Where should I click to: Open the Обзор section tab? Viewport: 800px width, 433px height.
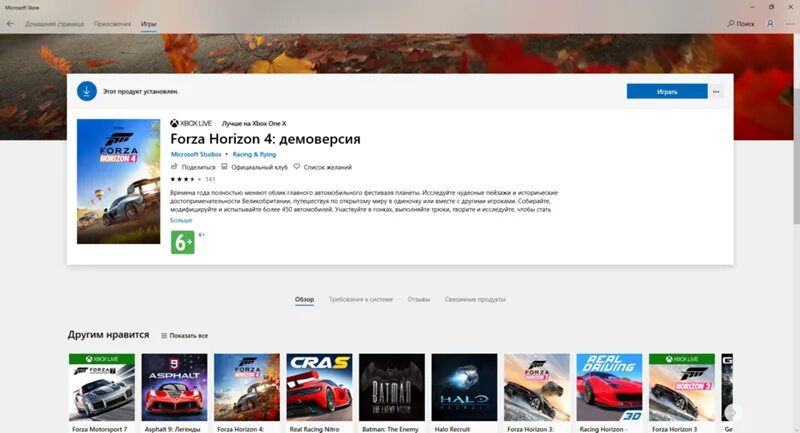point(304,299)
